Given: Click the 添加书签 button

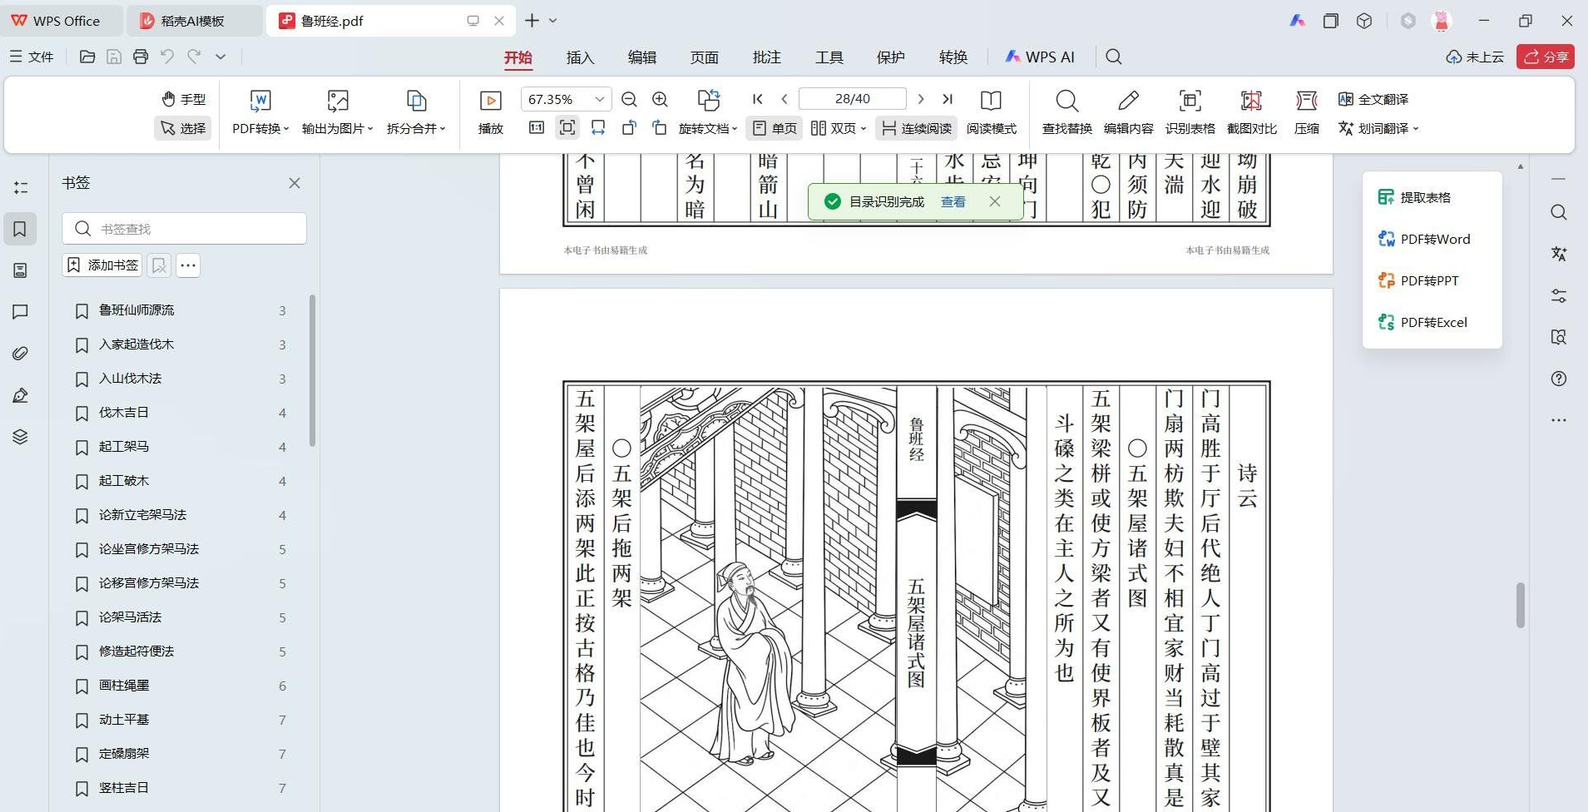Looking at the screenshot, I should [x=103, y=265].
